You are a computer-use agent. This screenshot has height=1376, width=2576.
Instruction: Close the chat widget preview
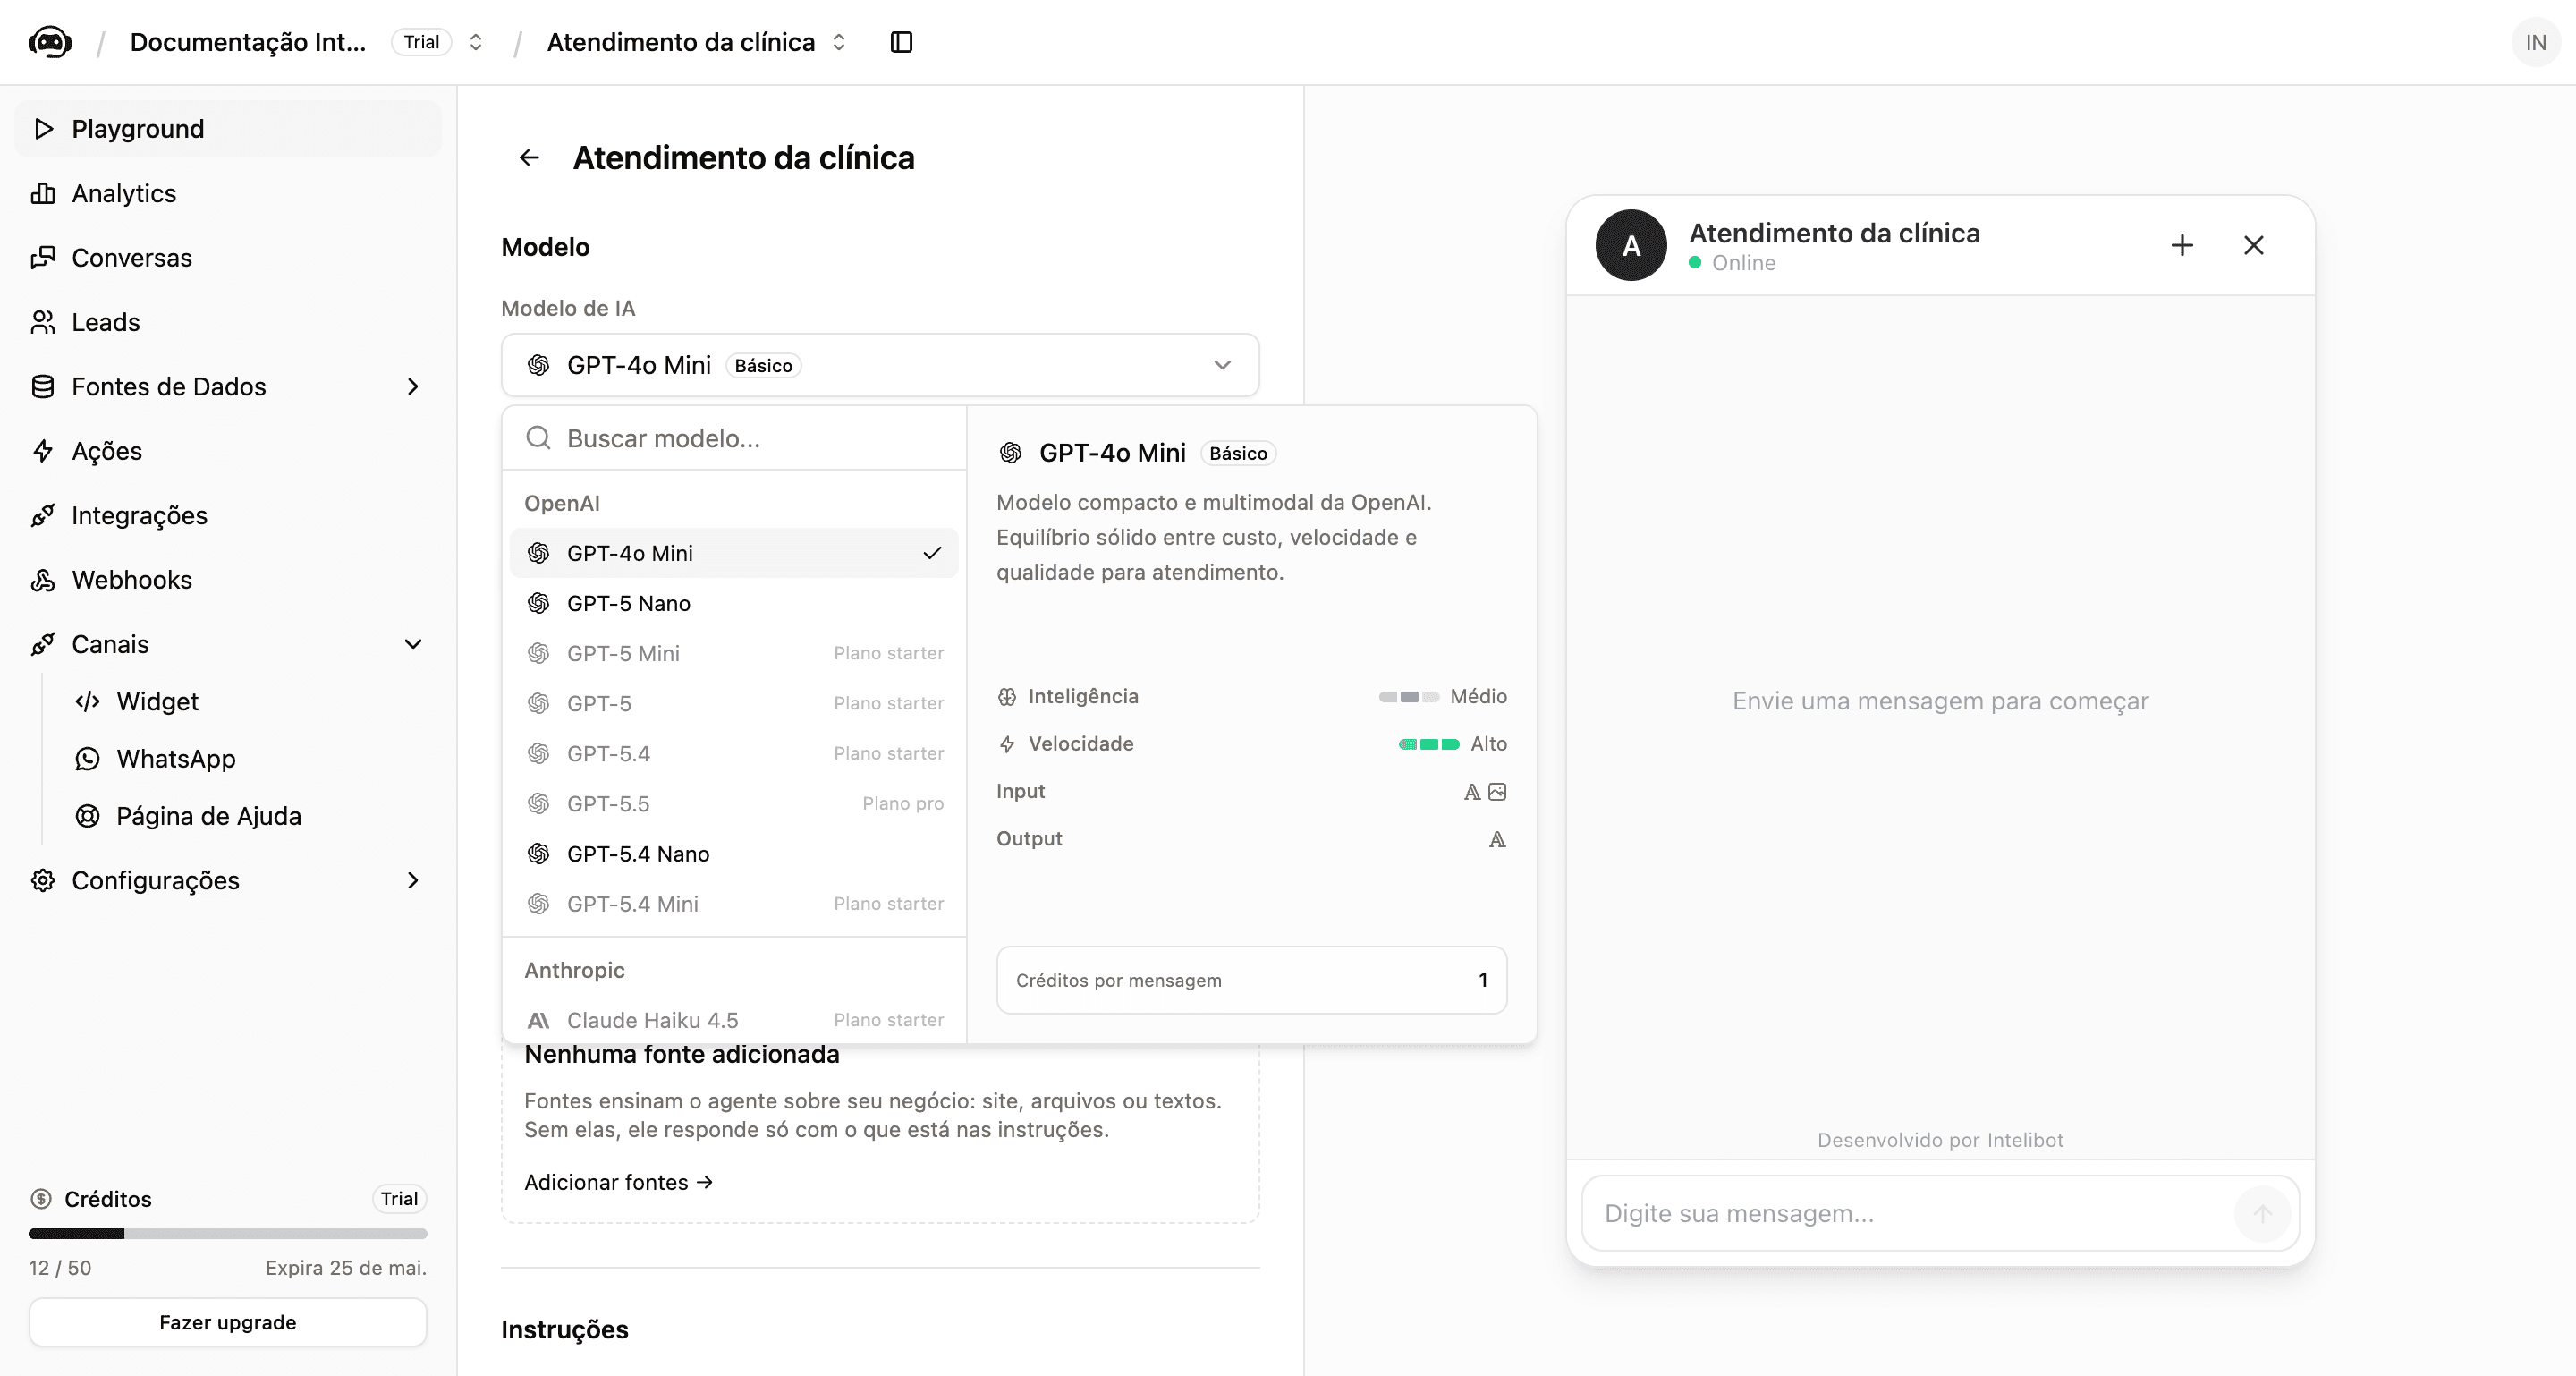tap(2253, 245)
